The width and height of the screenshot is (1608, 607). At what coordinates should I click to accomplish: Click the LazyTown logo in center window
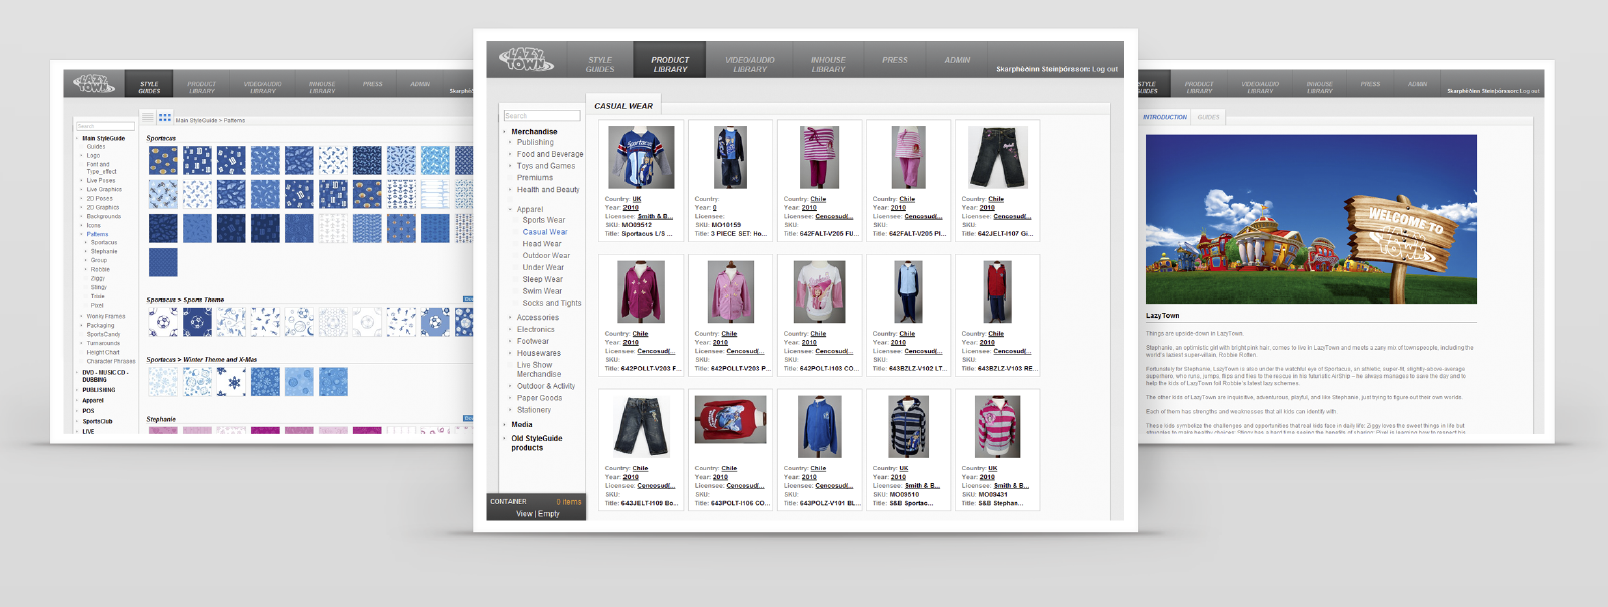pos(526,60)
